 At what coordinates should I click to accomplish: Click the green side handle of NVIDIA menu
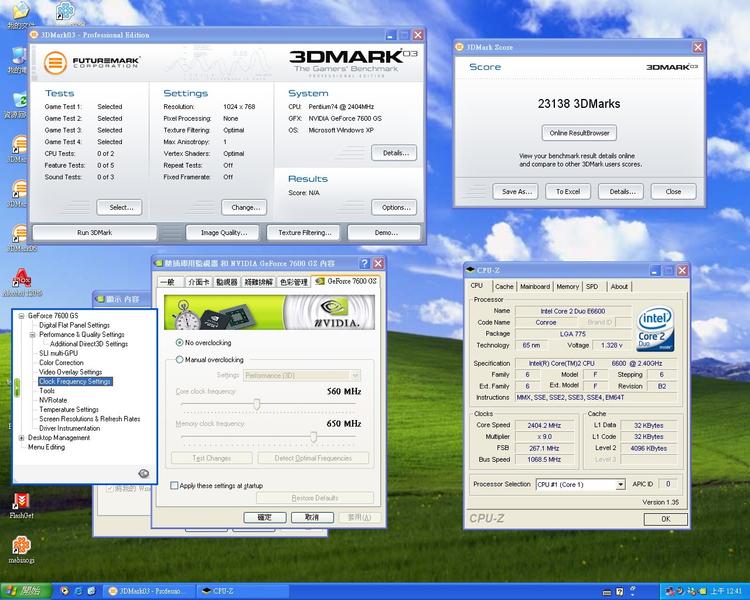[17, 388]
